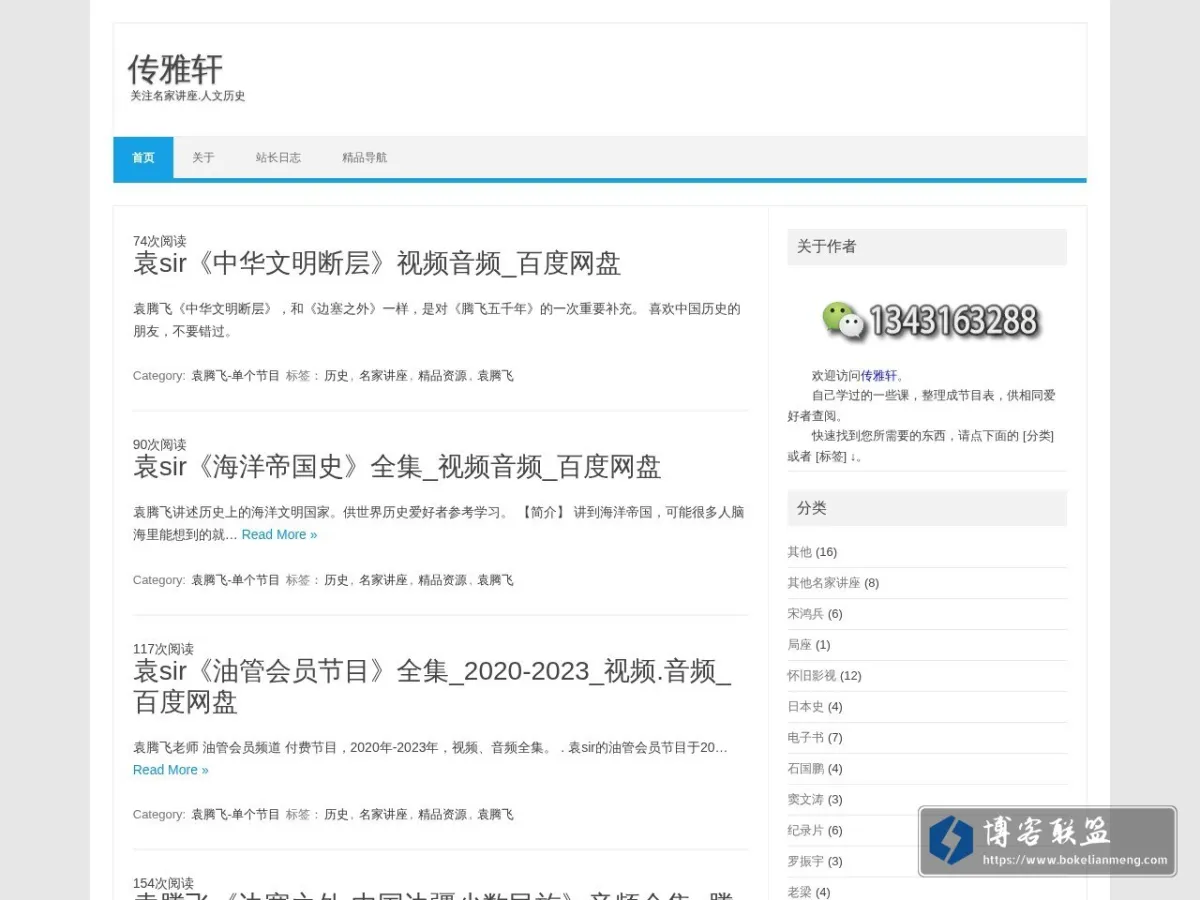
Task: Click 袁腾飞 tag under 油管会员节目 post
Action: coord(495,815)
